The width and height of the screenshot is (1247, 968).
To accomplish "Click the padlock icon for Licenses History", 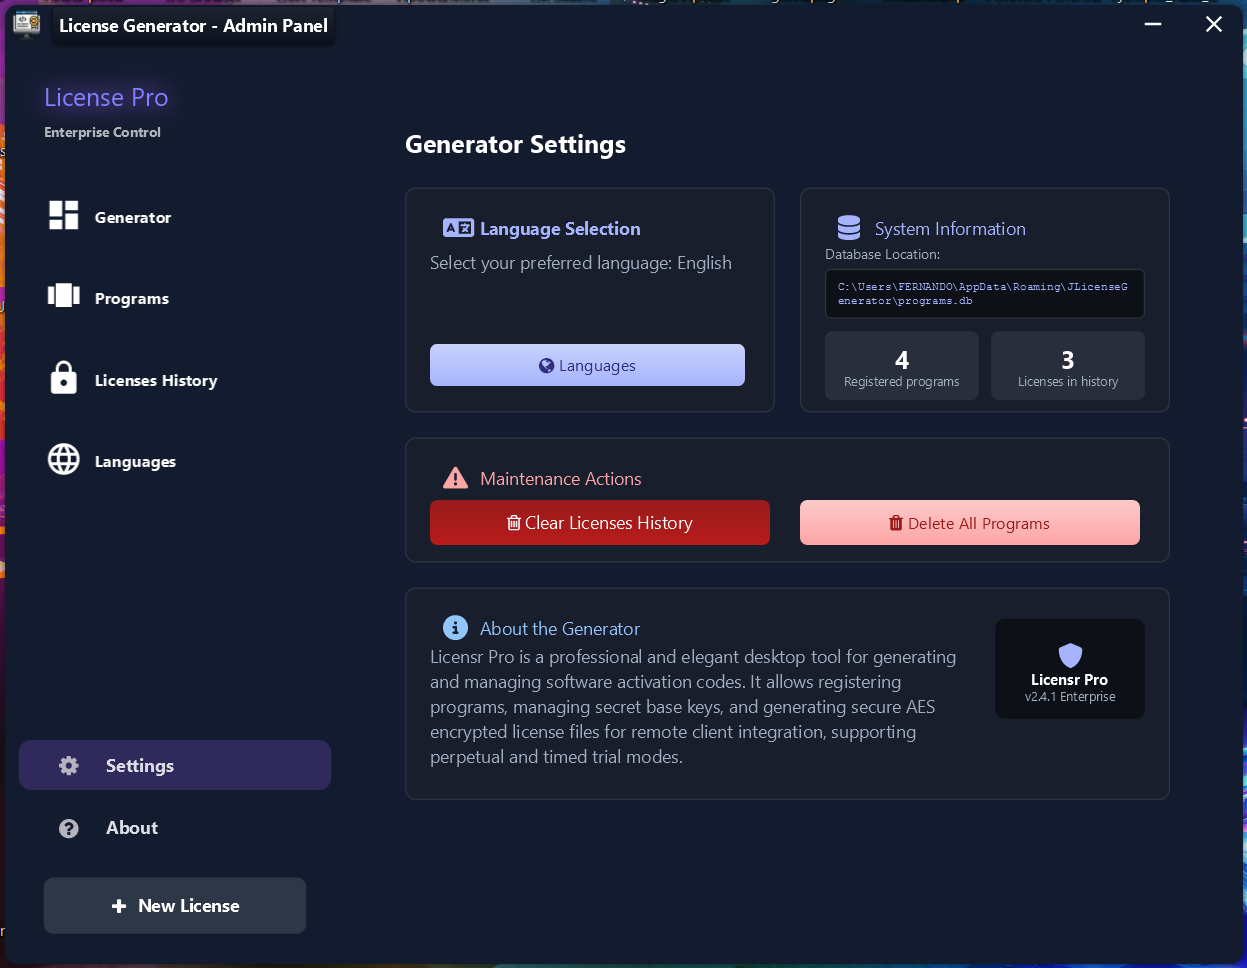I will click(x=64, y=377).
